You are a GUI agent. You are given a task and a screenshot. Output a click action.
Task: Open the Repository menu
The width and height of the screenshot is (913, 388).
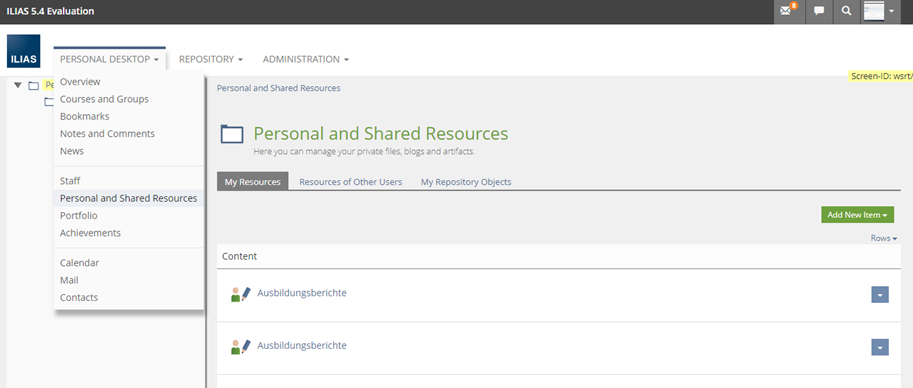point(211,59)
